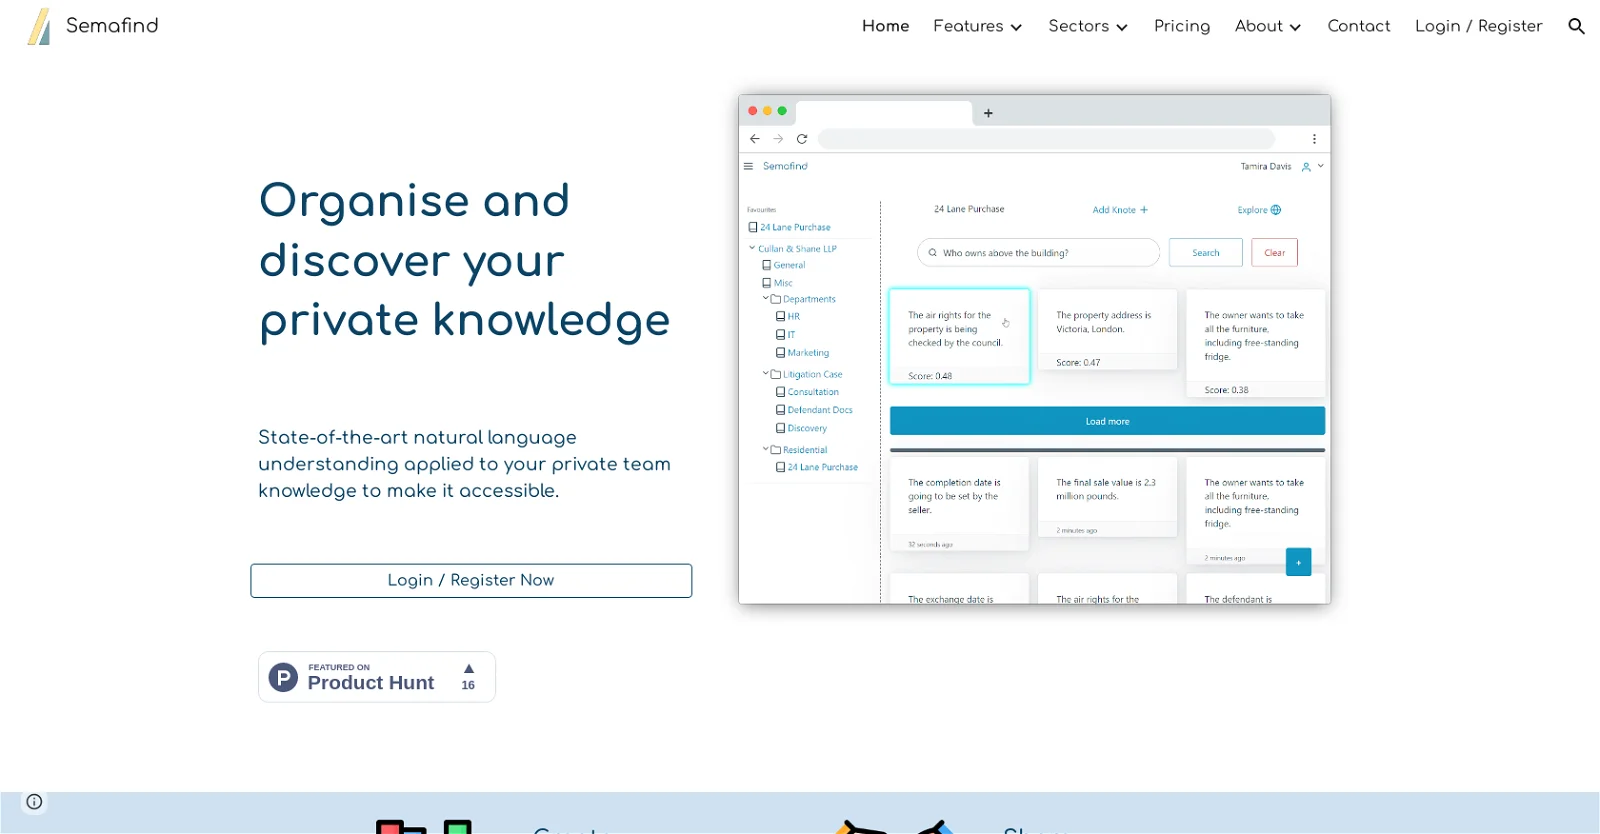The image size is (1600, 834).
Task: Expand the About dropdown menu
Action: pyautogui.click(x=1267, y=26)
